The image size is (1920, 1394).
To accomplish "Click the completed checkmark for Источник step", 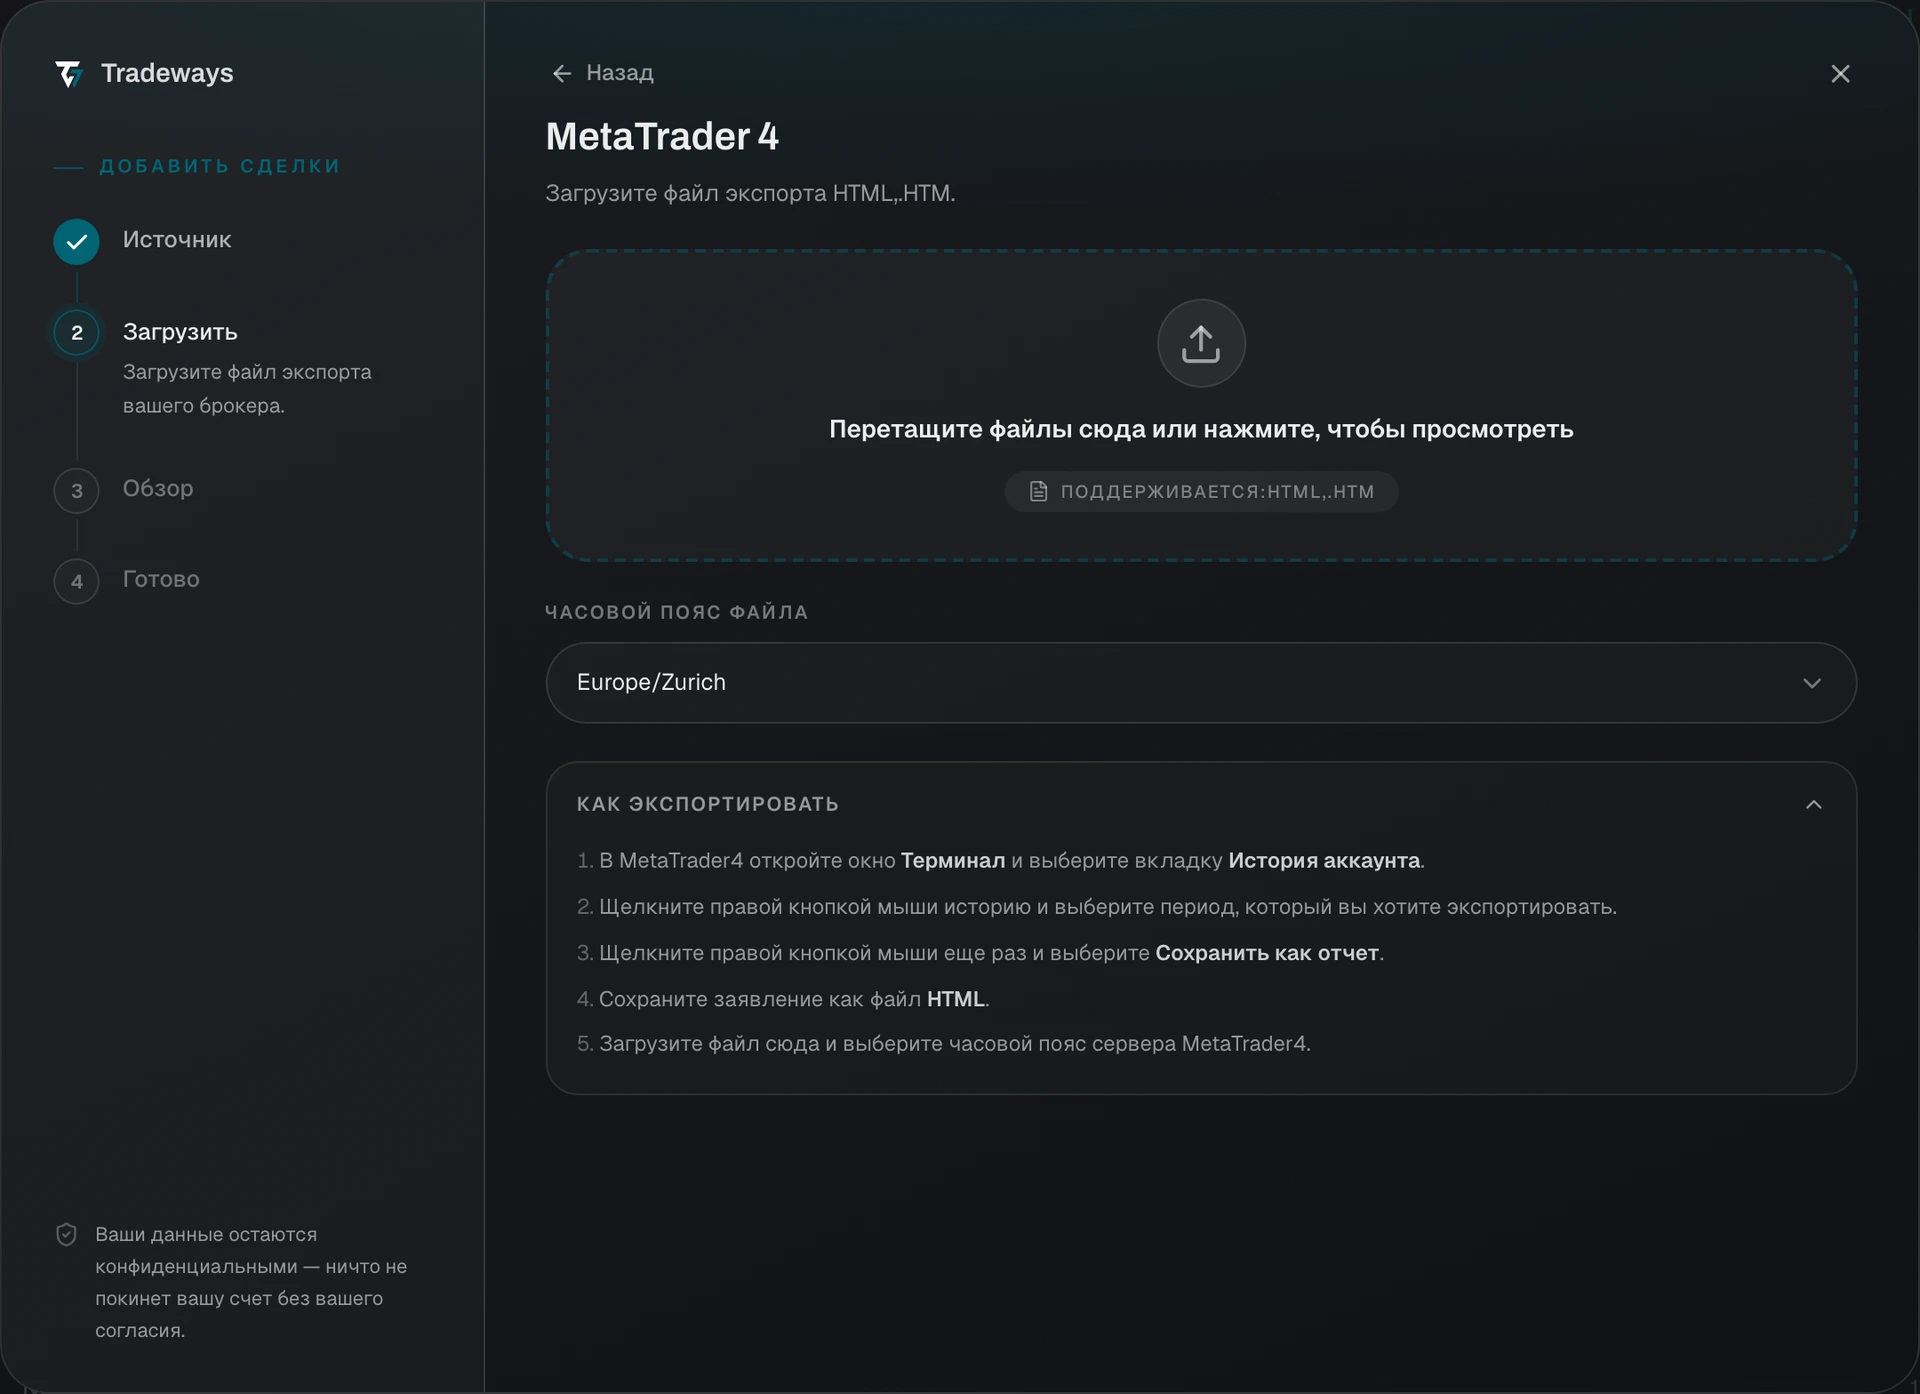I will click(77, 241).
